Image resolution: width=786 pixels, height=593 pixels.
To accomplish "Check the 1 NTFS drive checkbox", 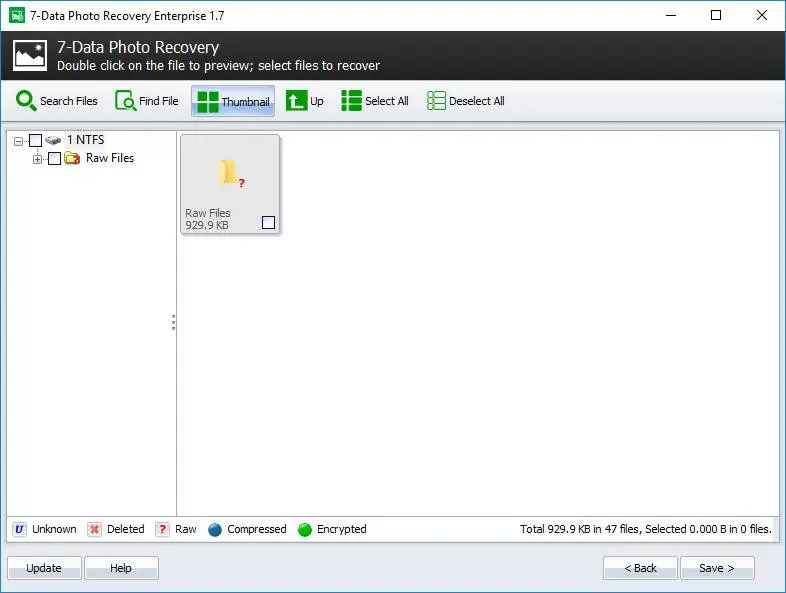I will pyautogui.click(x=35, y=140).
